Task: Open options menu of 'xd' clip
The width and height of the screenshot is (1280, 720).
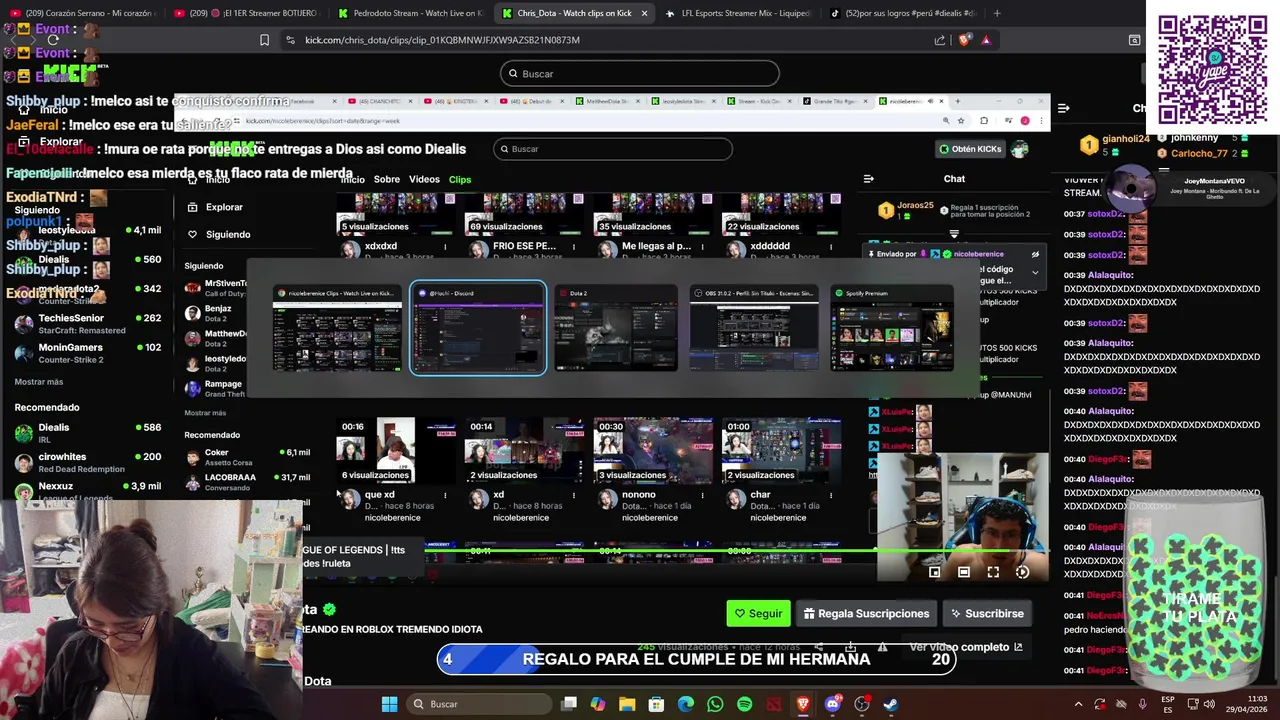Action: [574, 495]
